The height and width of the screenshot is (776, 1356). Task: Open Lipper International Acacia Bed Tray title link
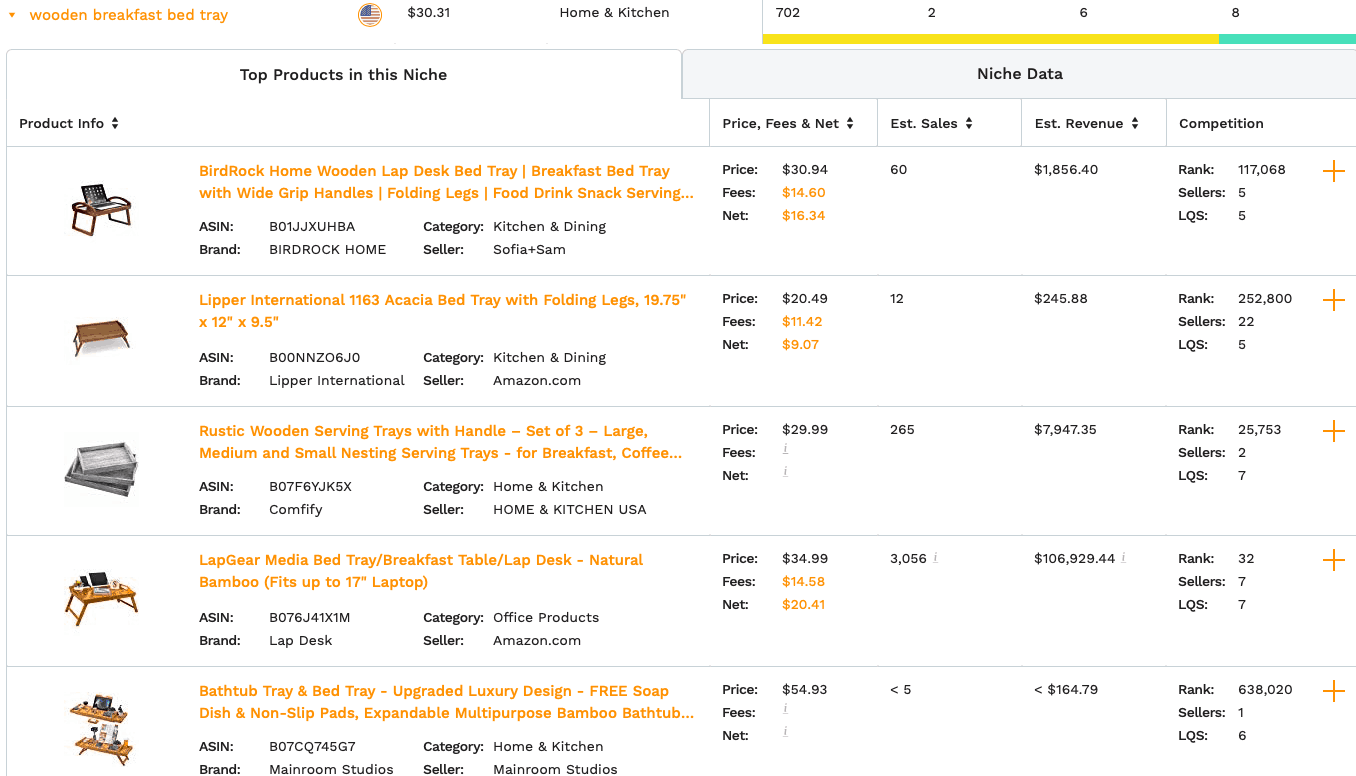point(443,311)
